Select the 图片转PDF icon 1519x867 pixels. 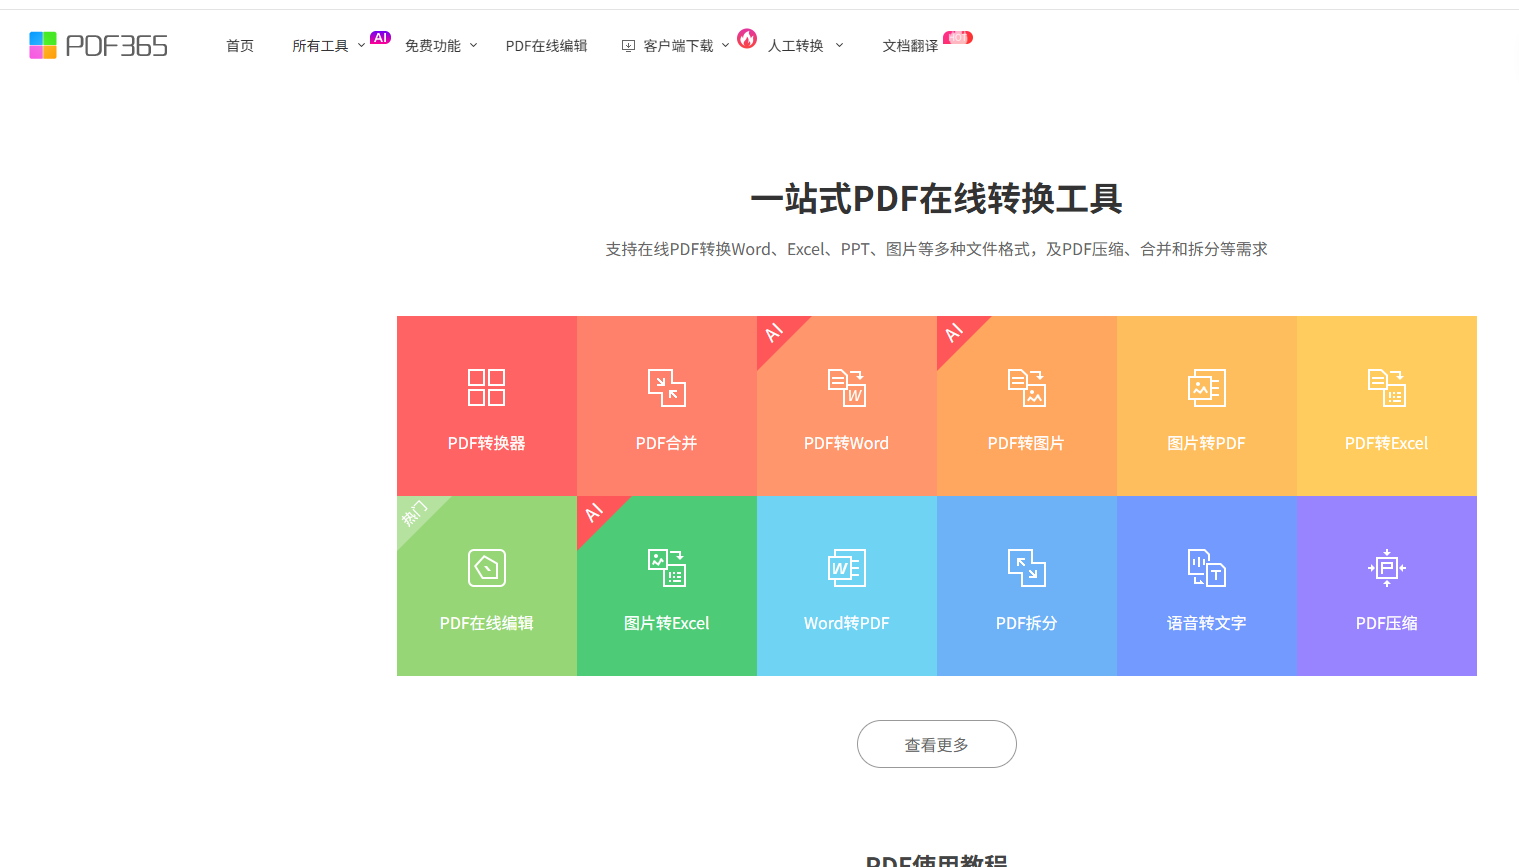coord(1206,388)
